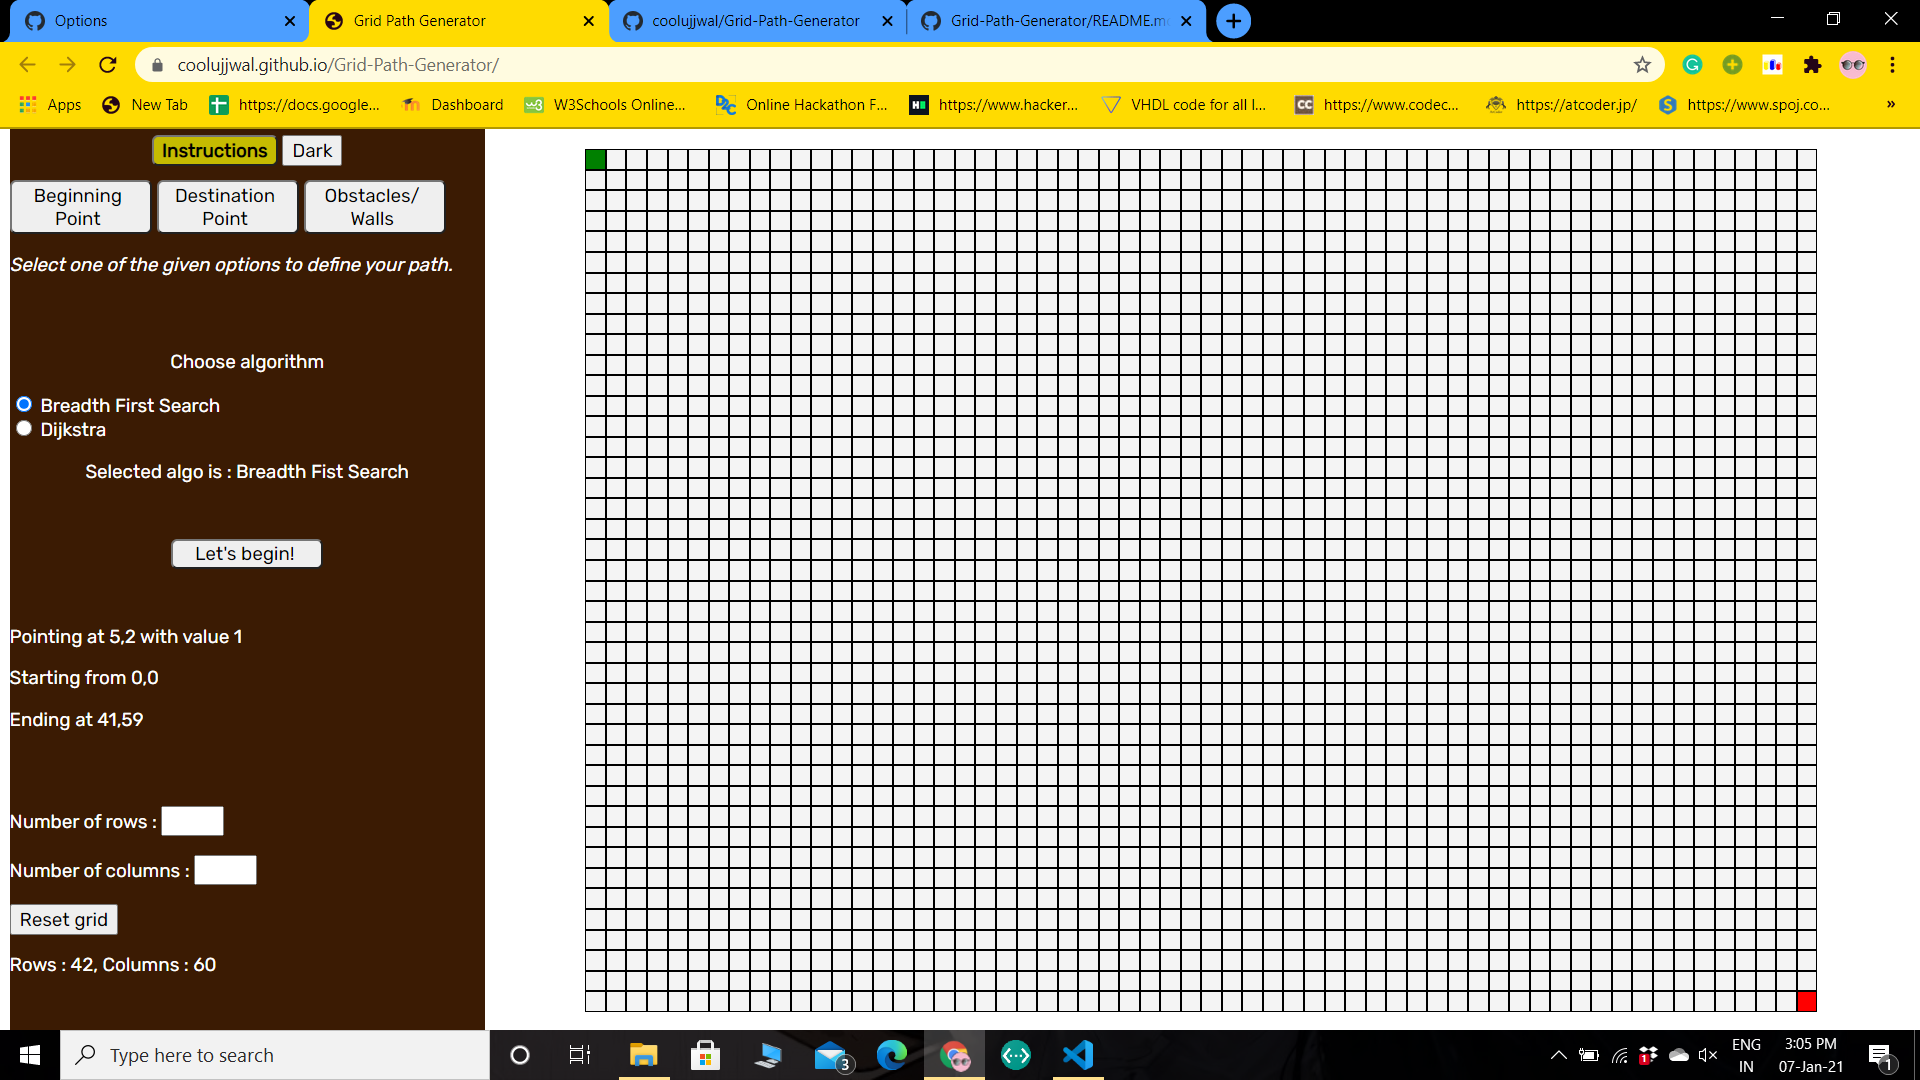Switch to cooluijwal/Grid-Path-Generator tab
This screenshot has width=1920, height=1080.
(755, 21)
